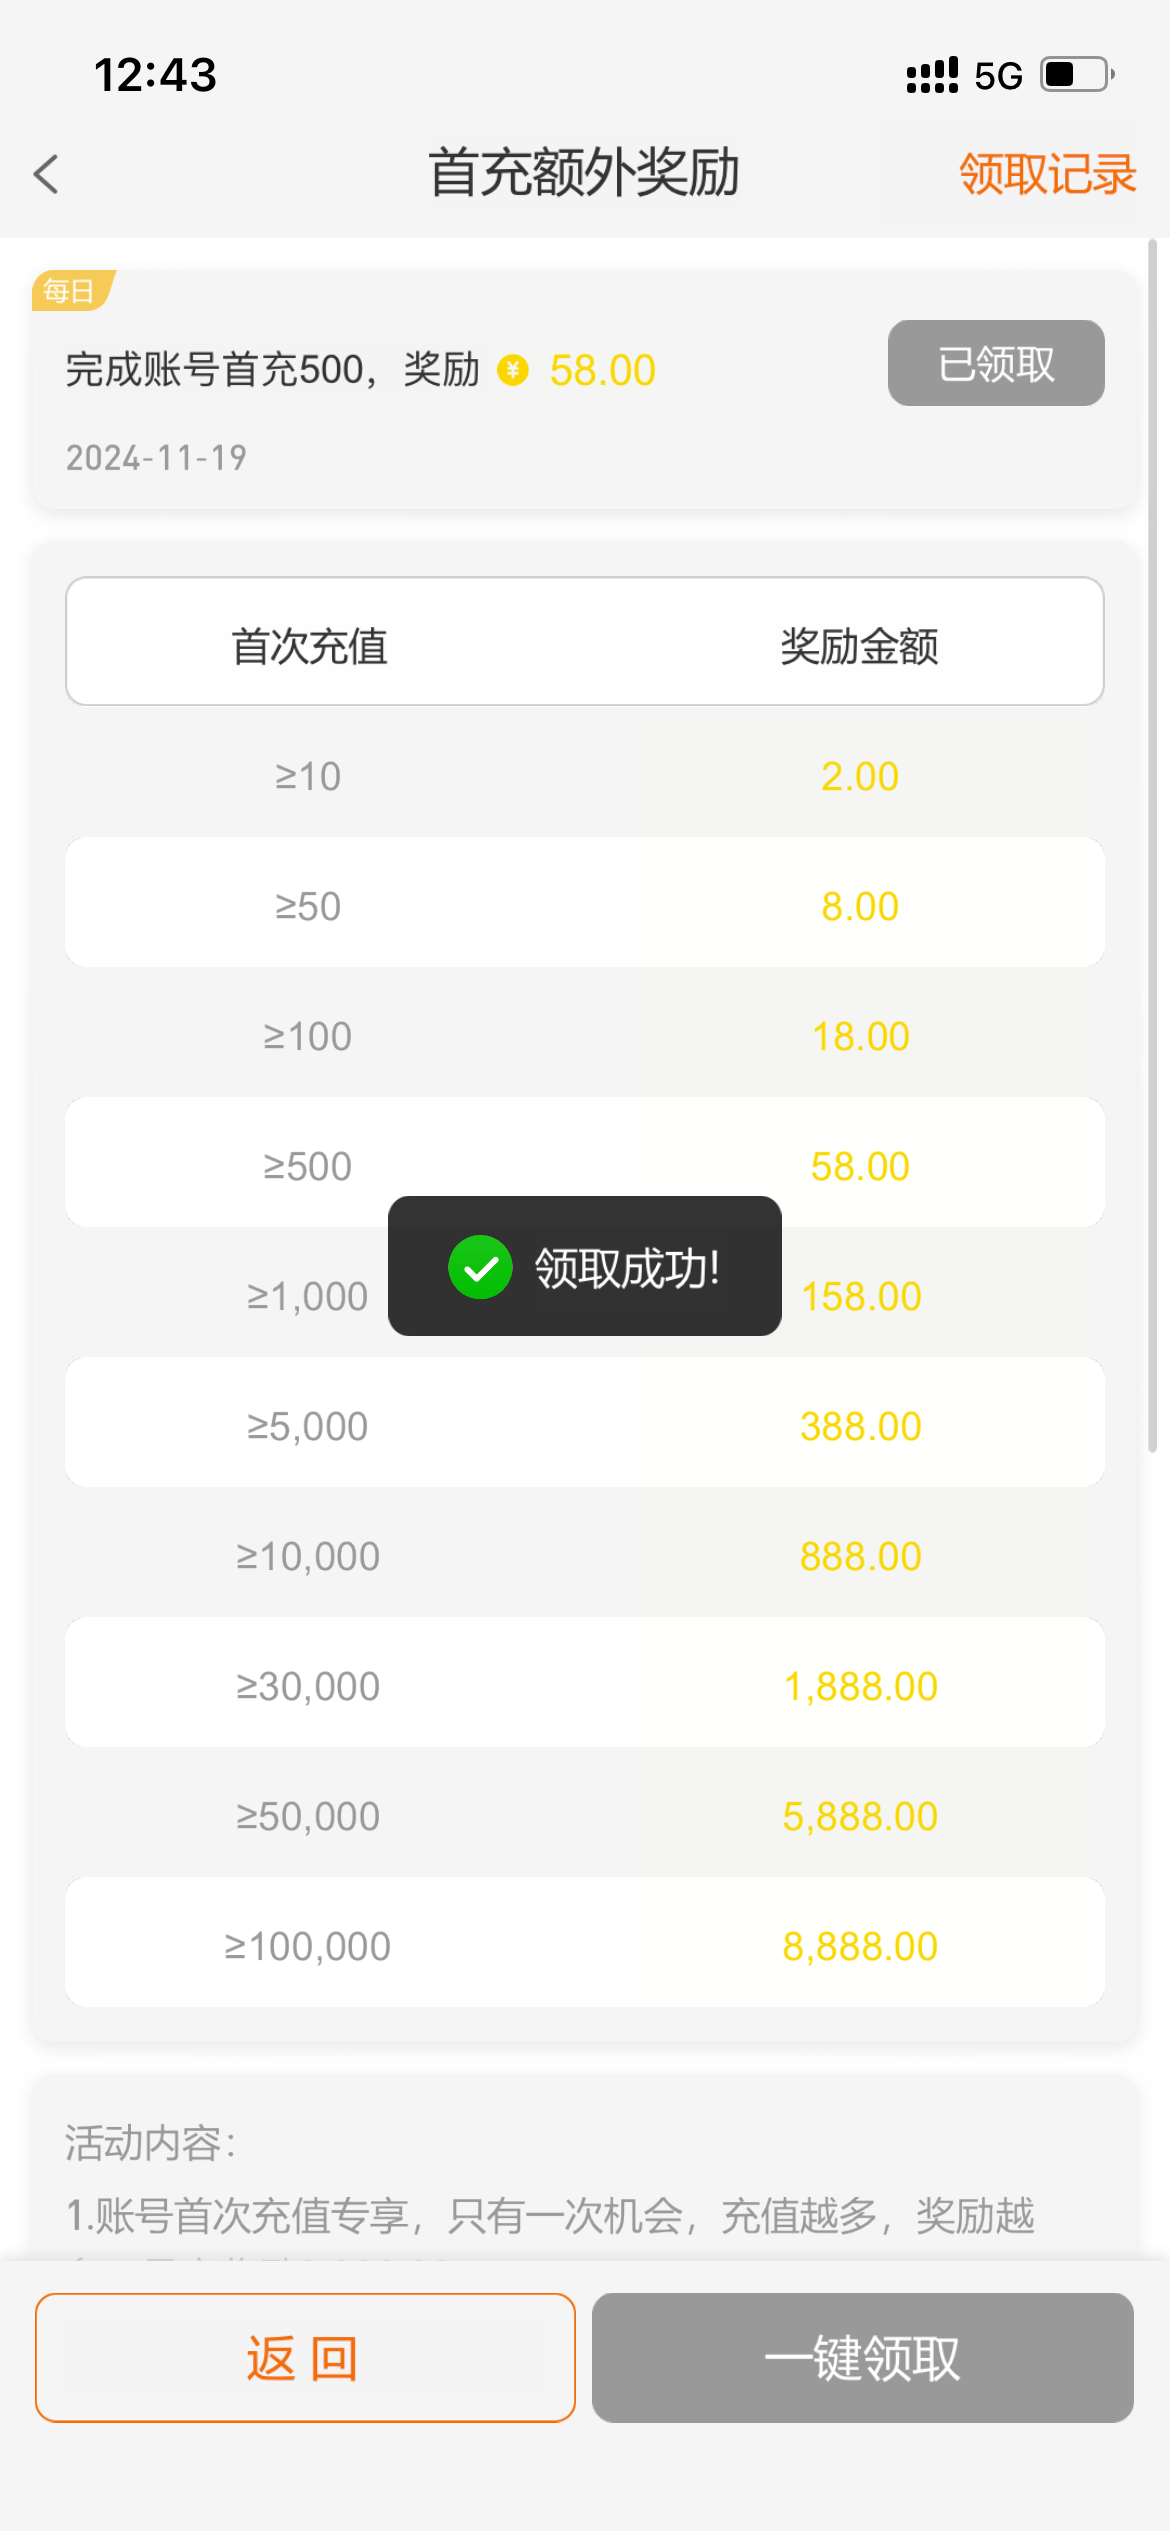The image size is (1170, 2532).
Task: Tap the back arrow icon
Action: [x=46, y=174]
